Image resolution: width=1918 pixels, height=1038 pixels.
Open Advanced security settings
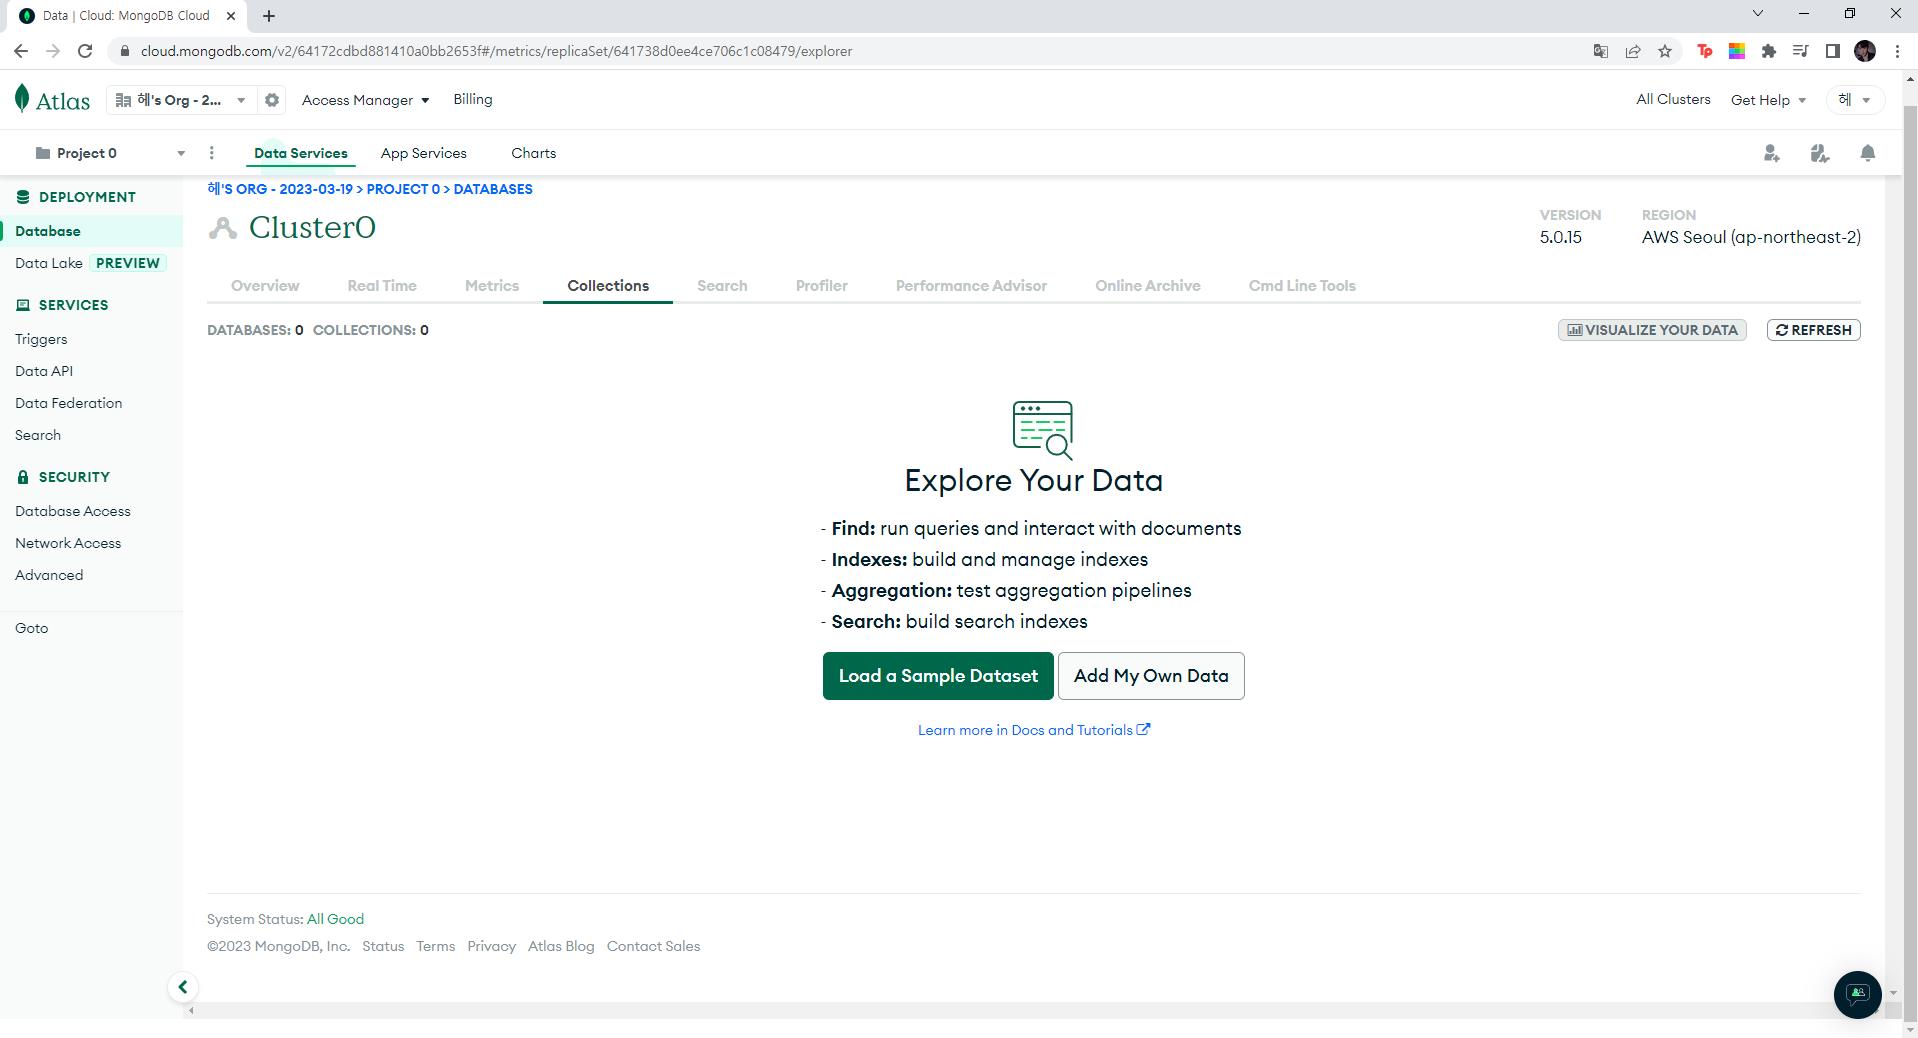49,575
